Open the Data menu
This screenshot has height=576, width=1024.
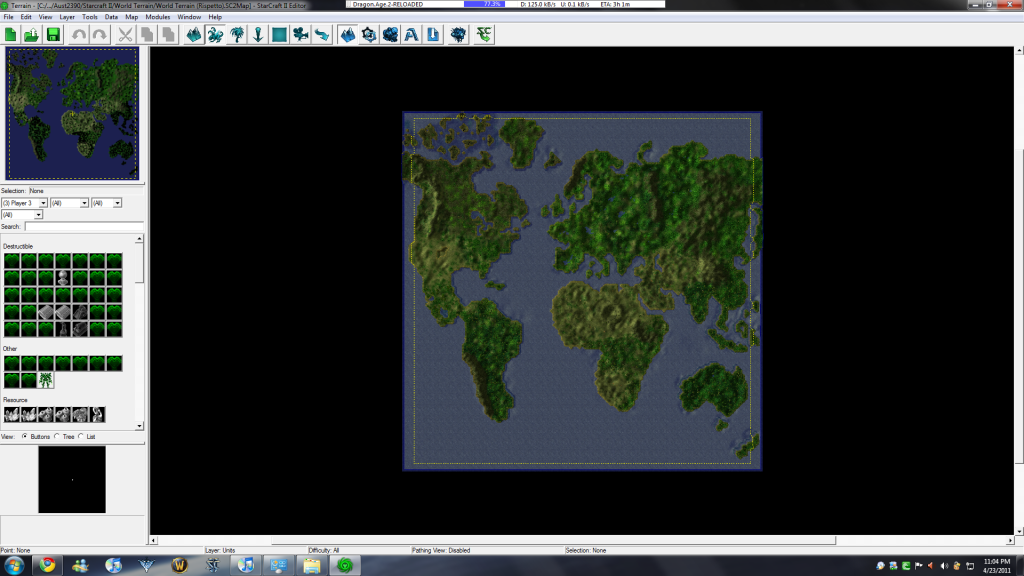pyautogui.click(x=111, y=17)
